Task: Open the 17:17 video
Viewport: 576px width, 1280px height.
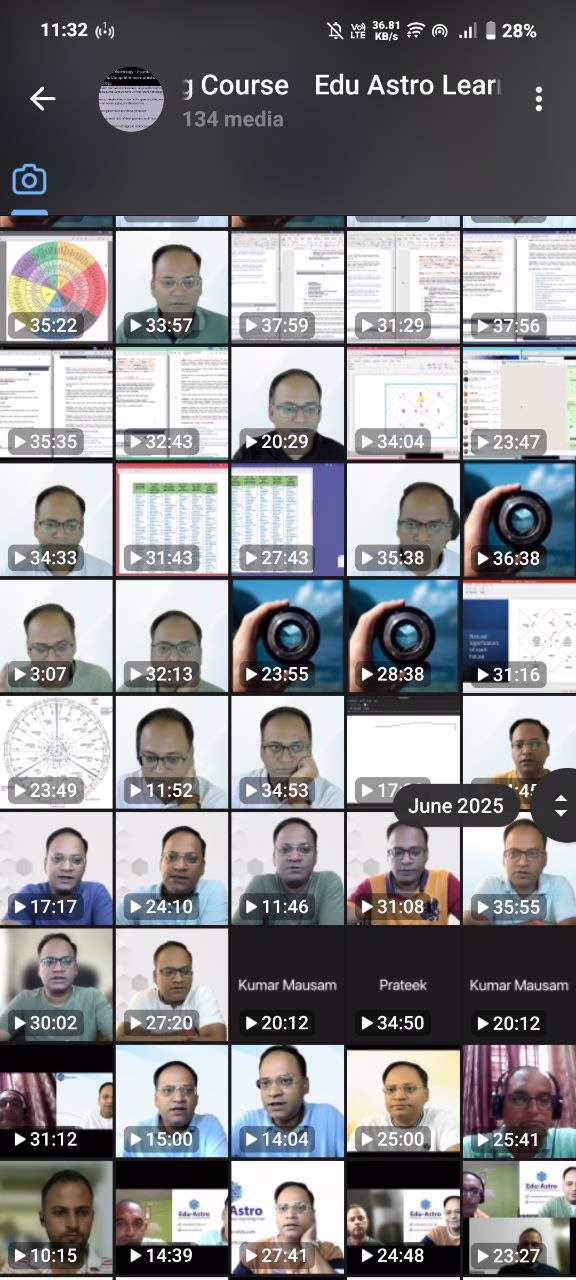Action: pyautogui.click(x=56, y=868)
